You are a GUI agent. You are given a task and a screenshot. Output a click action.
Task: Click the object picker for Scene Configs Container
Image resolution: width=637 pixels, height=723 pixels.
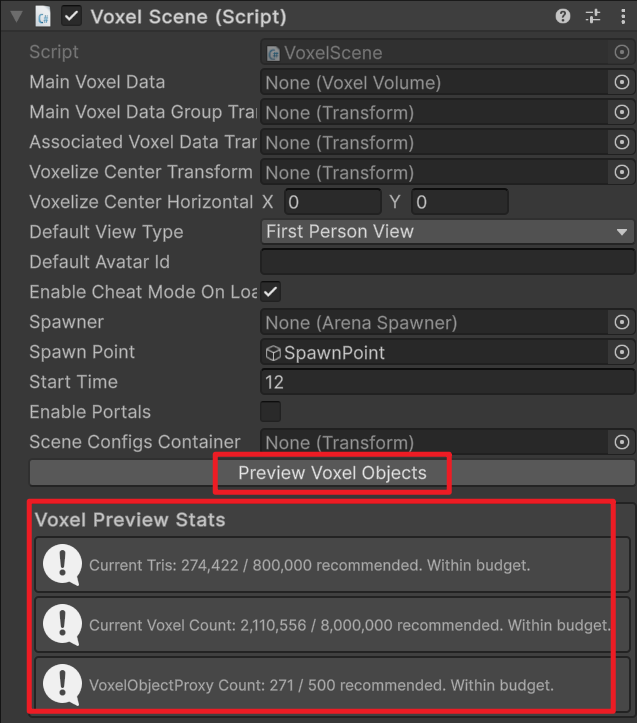pos(621,442)
